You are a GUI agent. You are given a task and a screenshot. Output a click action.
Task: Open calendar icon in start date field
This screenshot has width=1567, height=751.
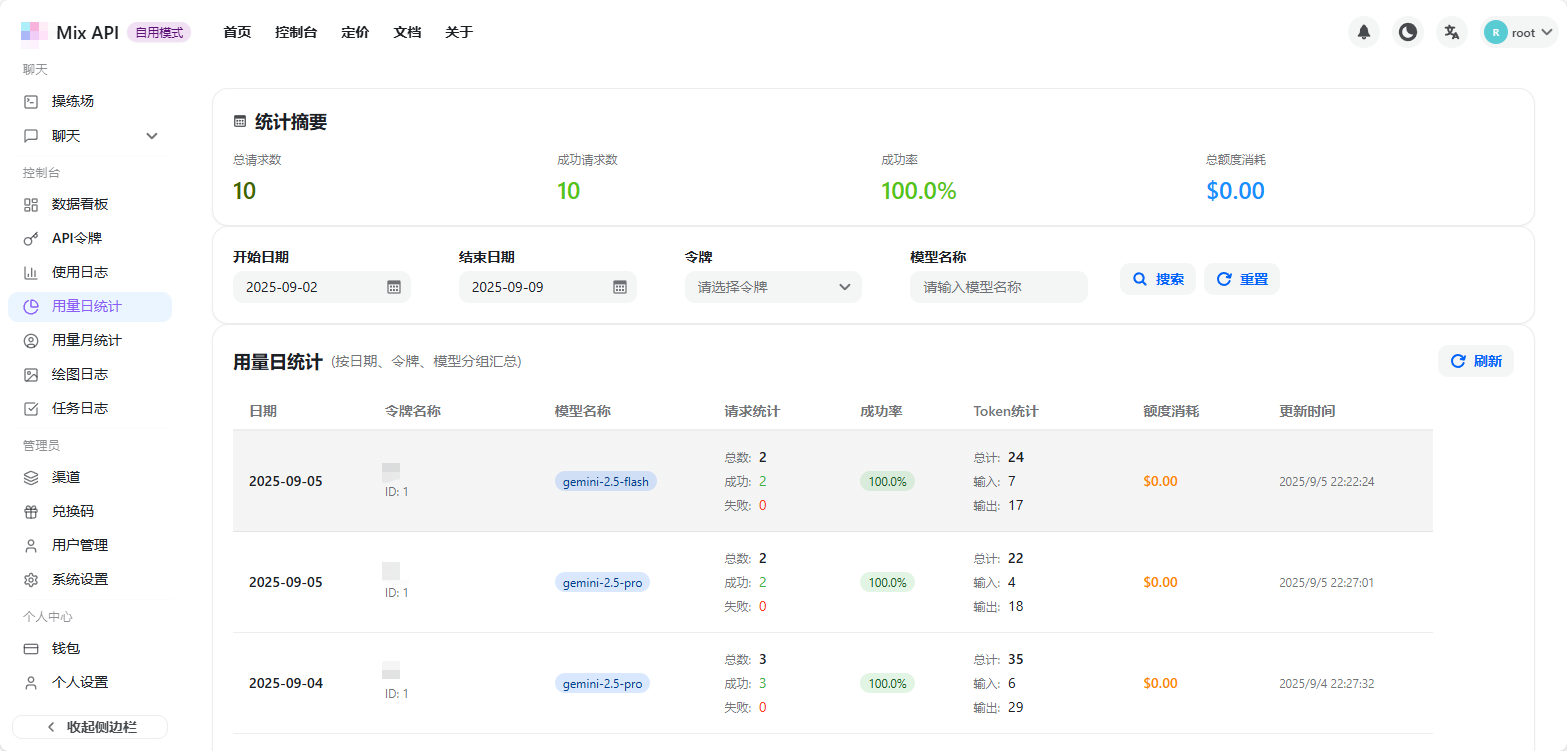point(394,287)
